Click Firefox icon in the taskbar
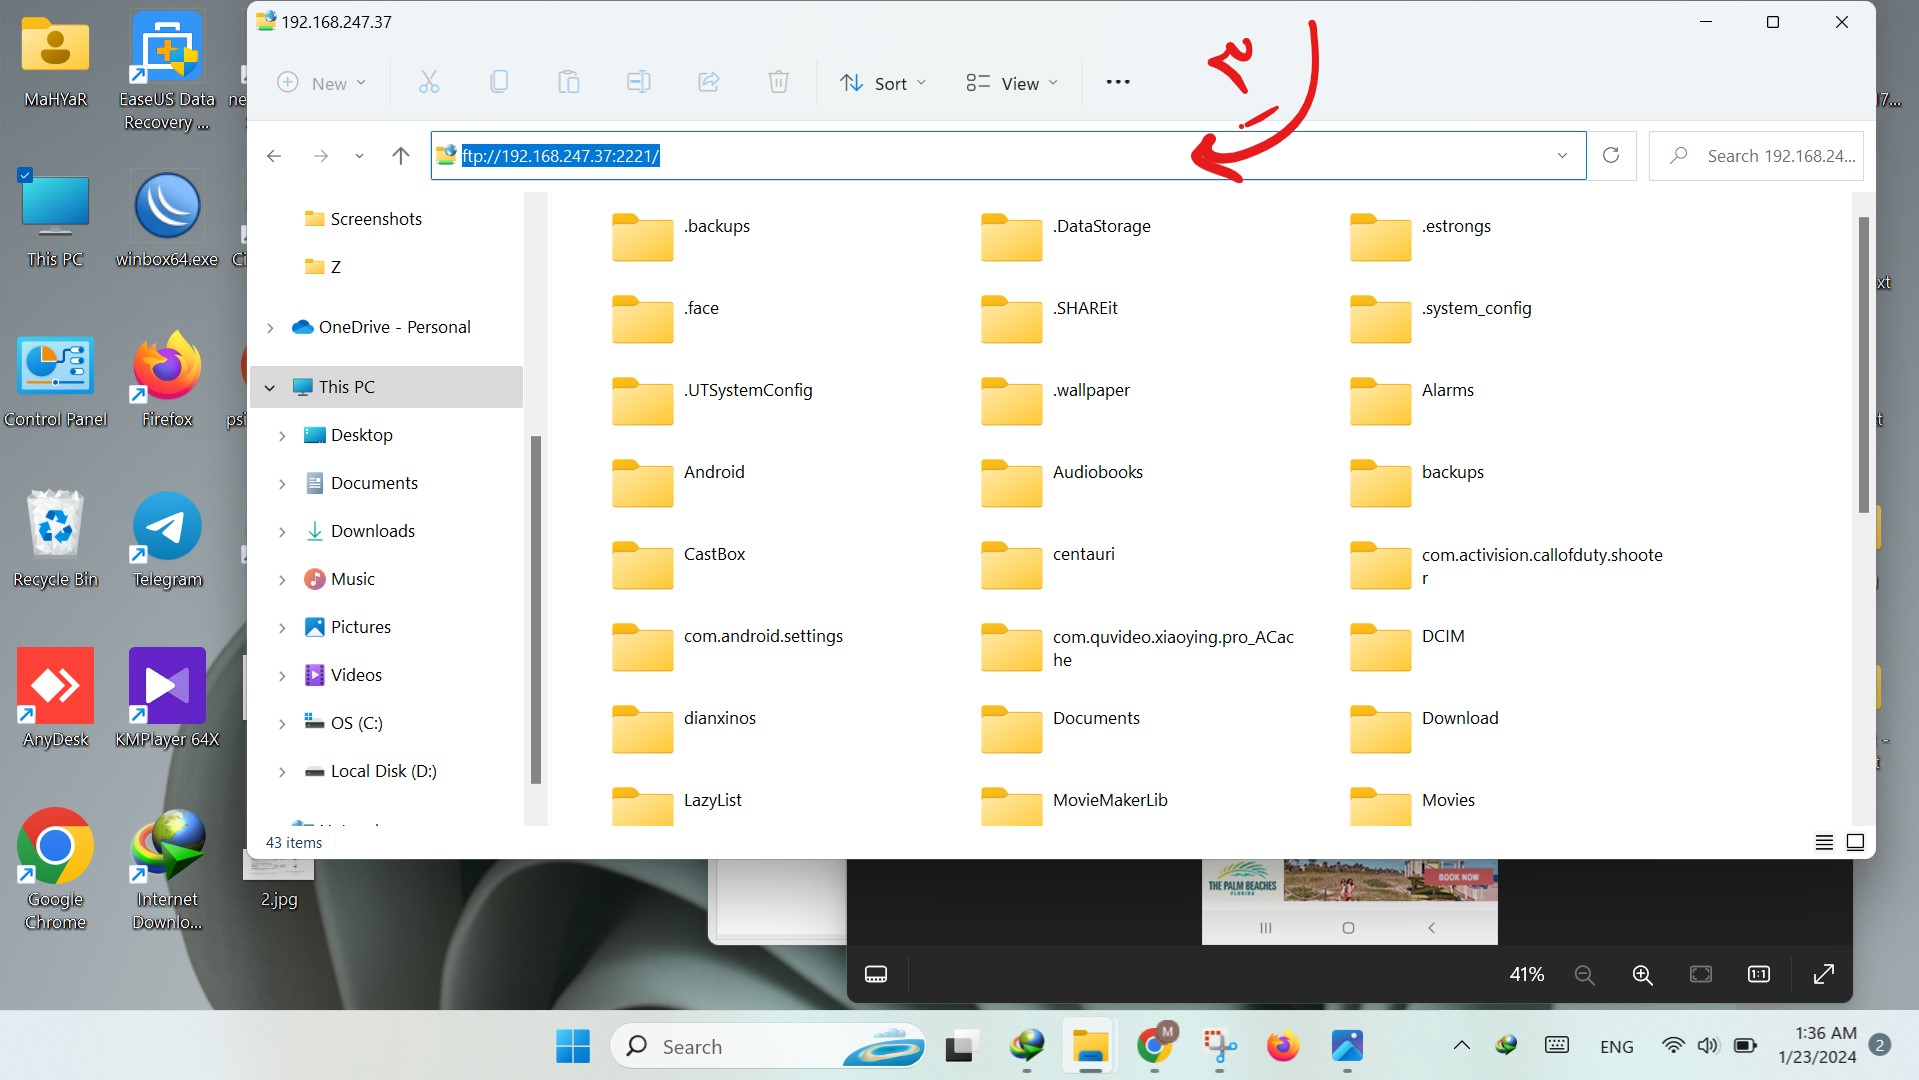 pyautogui.click(x=1283, y=1046)
